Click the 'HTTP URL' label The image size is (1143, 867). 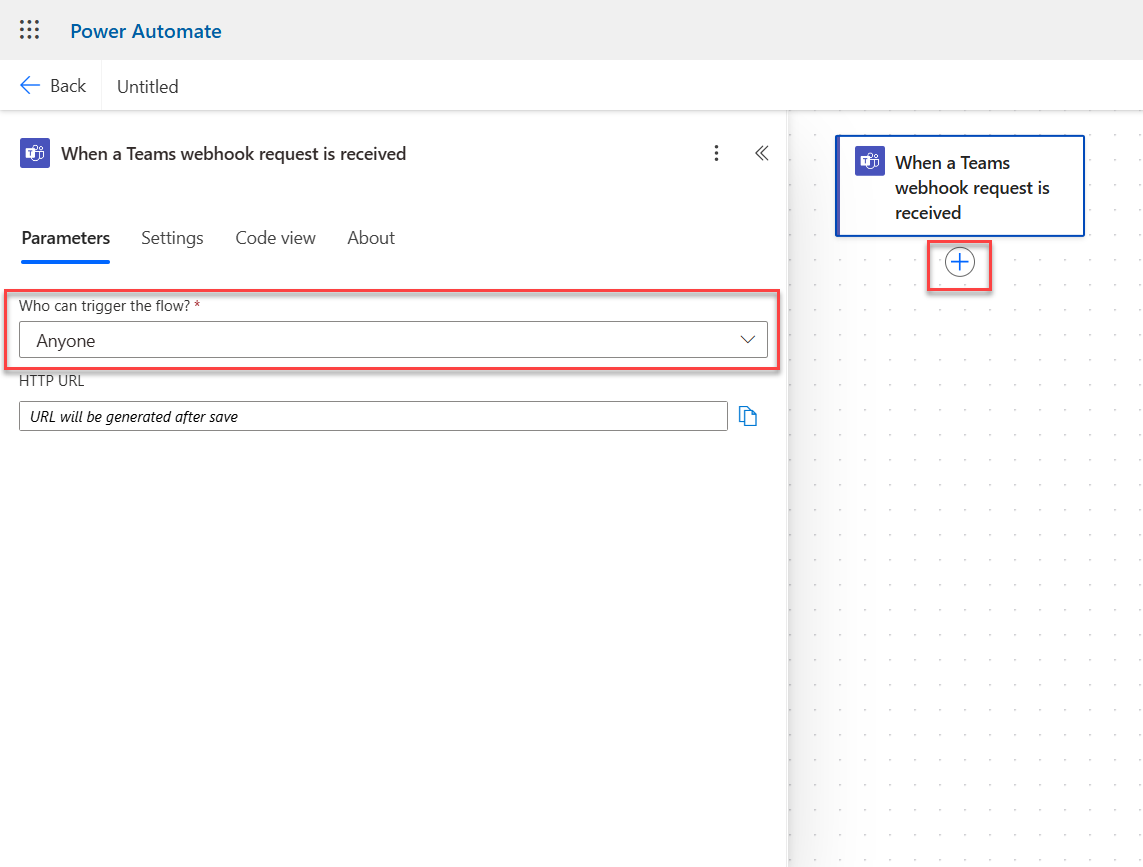52,381
